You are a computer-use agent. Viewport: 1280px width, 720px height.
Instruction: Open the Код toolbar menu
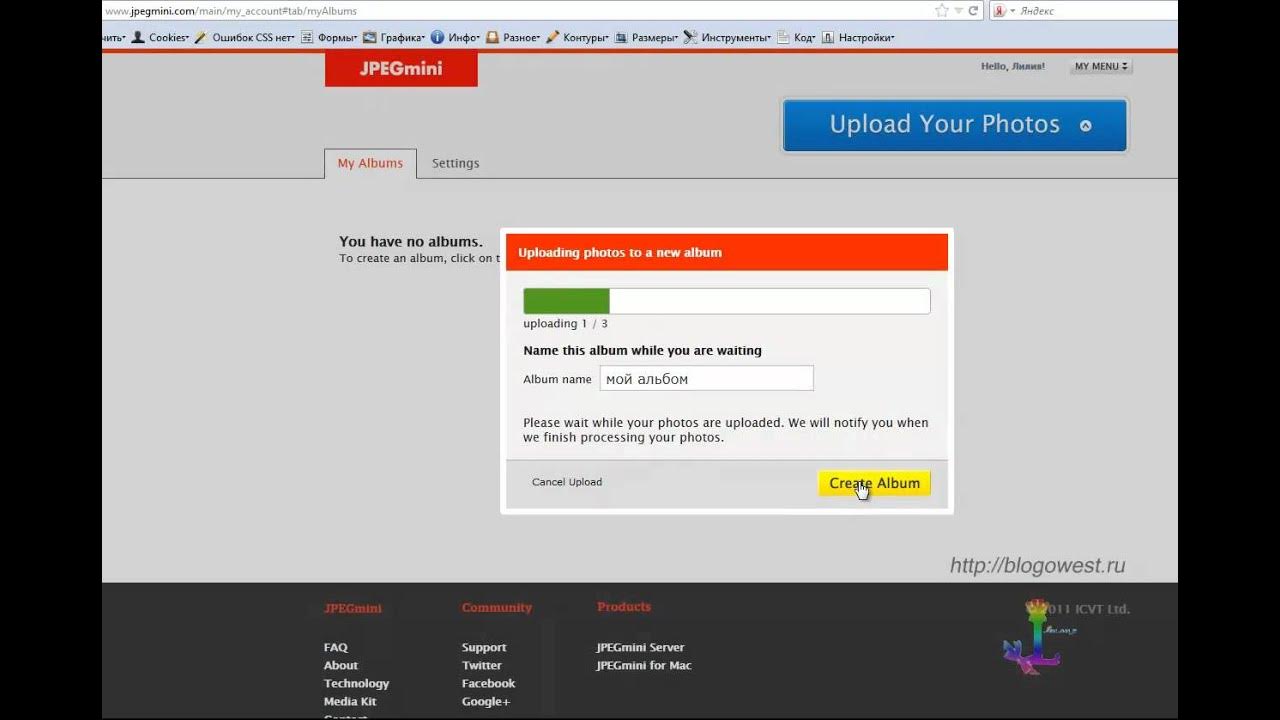(x=796, y=37)
